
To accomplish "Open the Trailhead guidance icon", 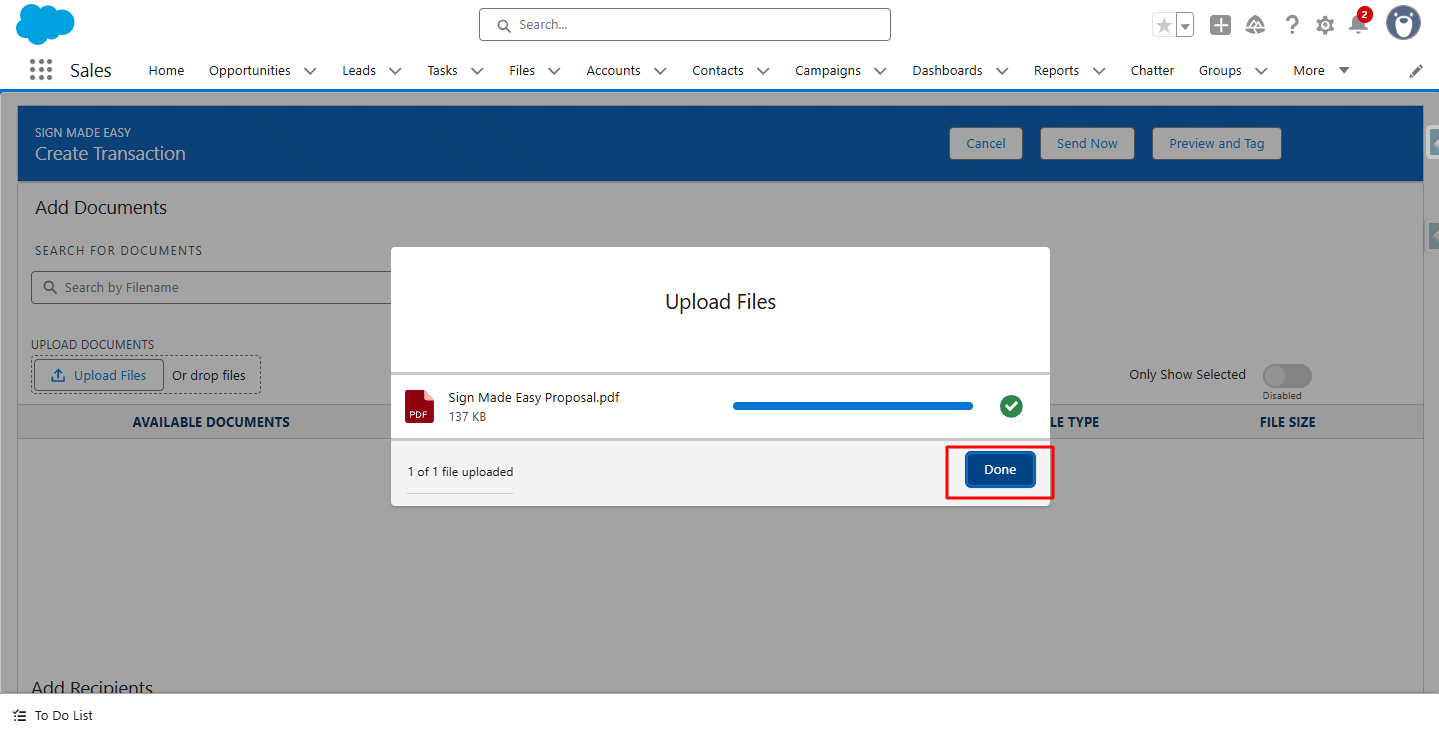I will pyautogui.click(x=1256, y=25).
